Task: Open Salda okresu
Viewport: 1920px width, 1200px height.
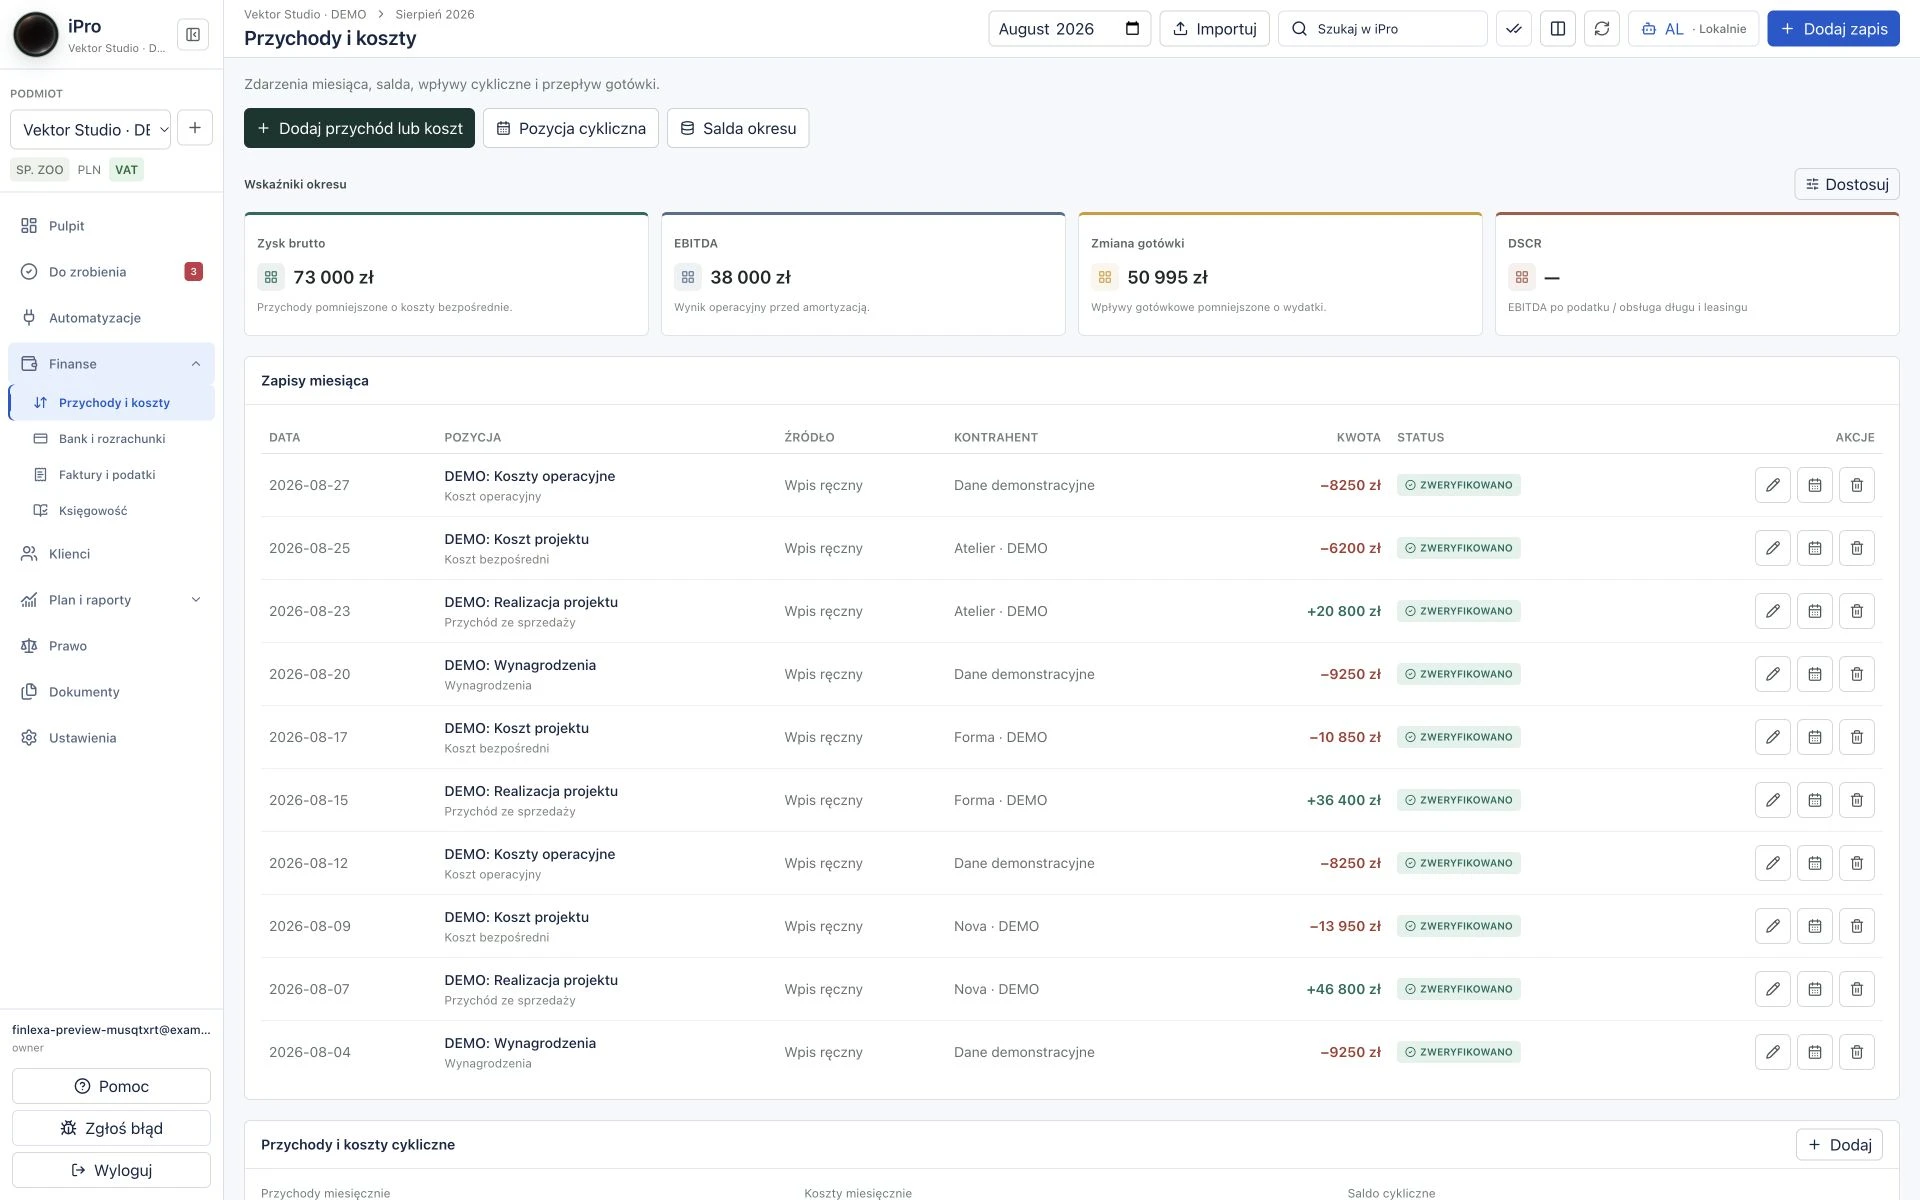Action: (x=738, y=128)
